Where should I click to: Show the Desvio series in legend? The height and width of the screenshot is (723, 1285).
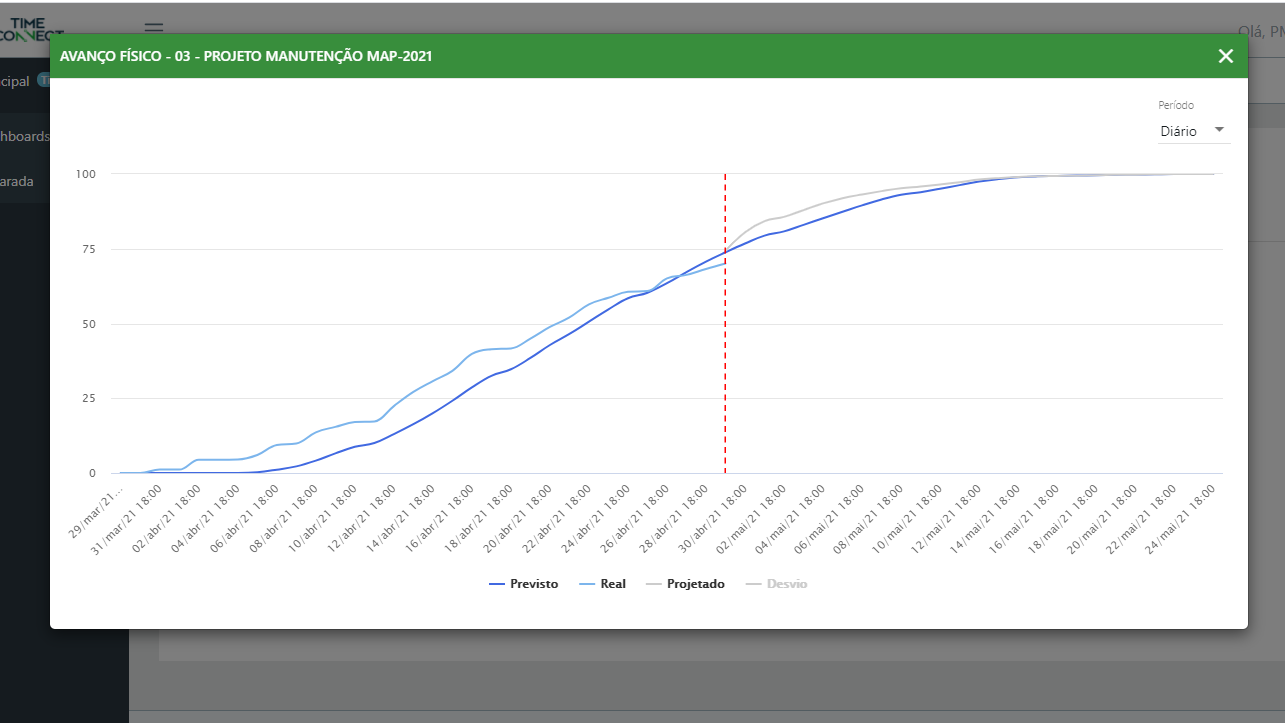776,584
